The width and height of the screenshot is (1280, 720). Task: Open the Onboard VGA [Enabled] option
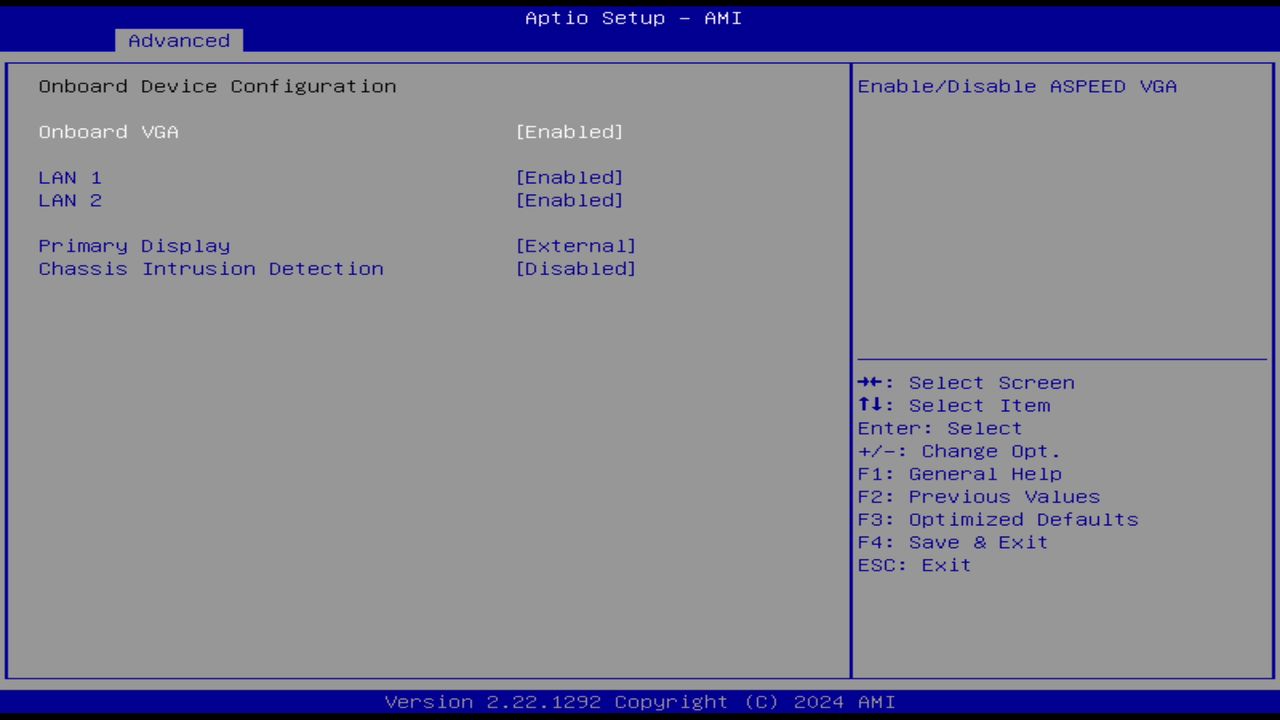[x=570, y=132]
